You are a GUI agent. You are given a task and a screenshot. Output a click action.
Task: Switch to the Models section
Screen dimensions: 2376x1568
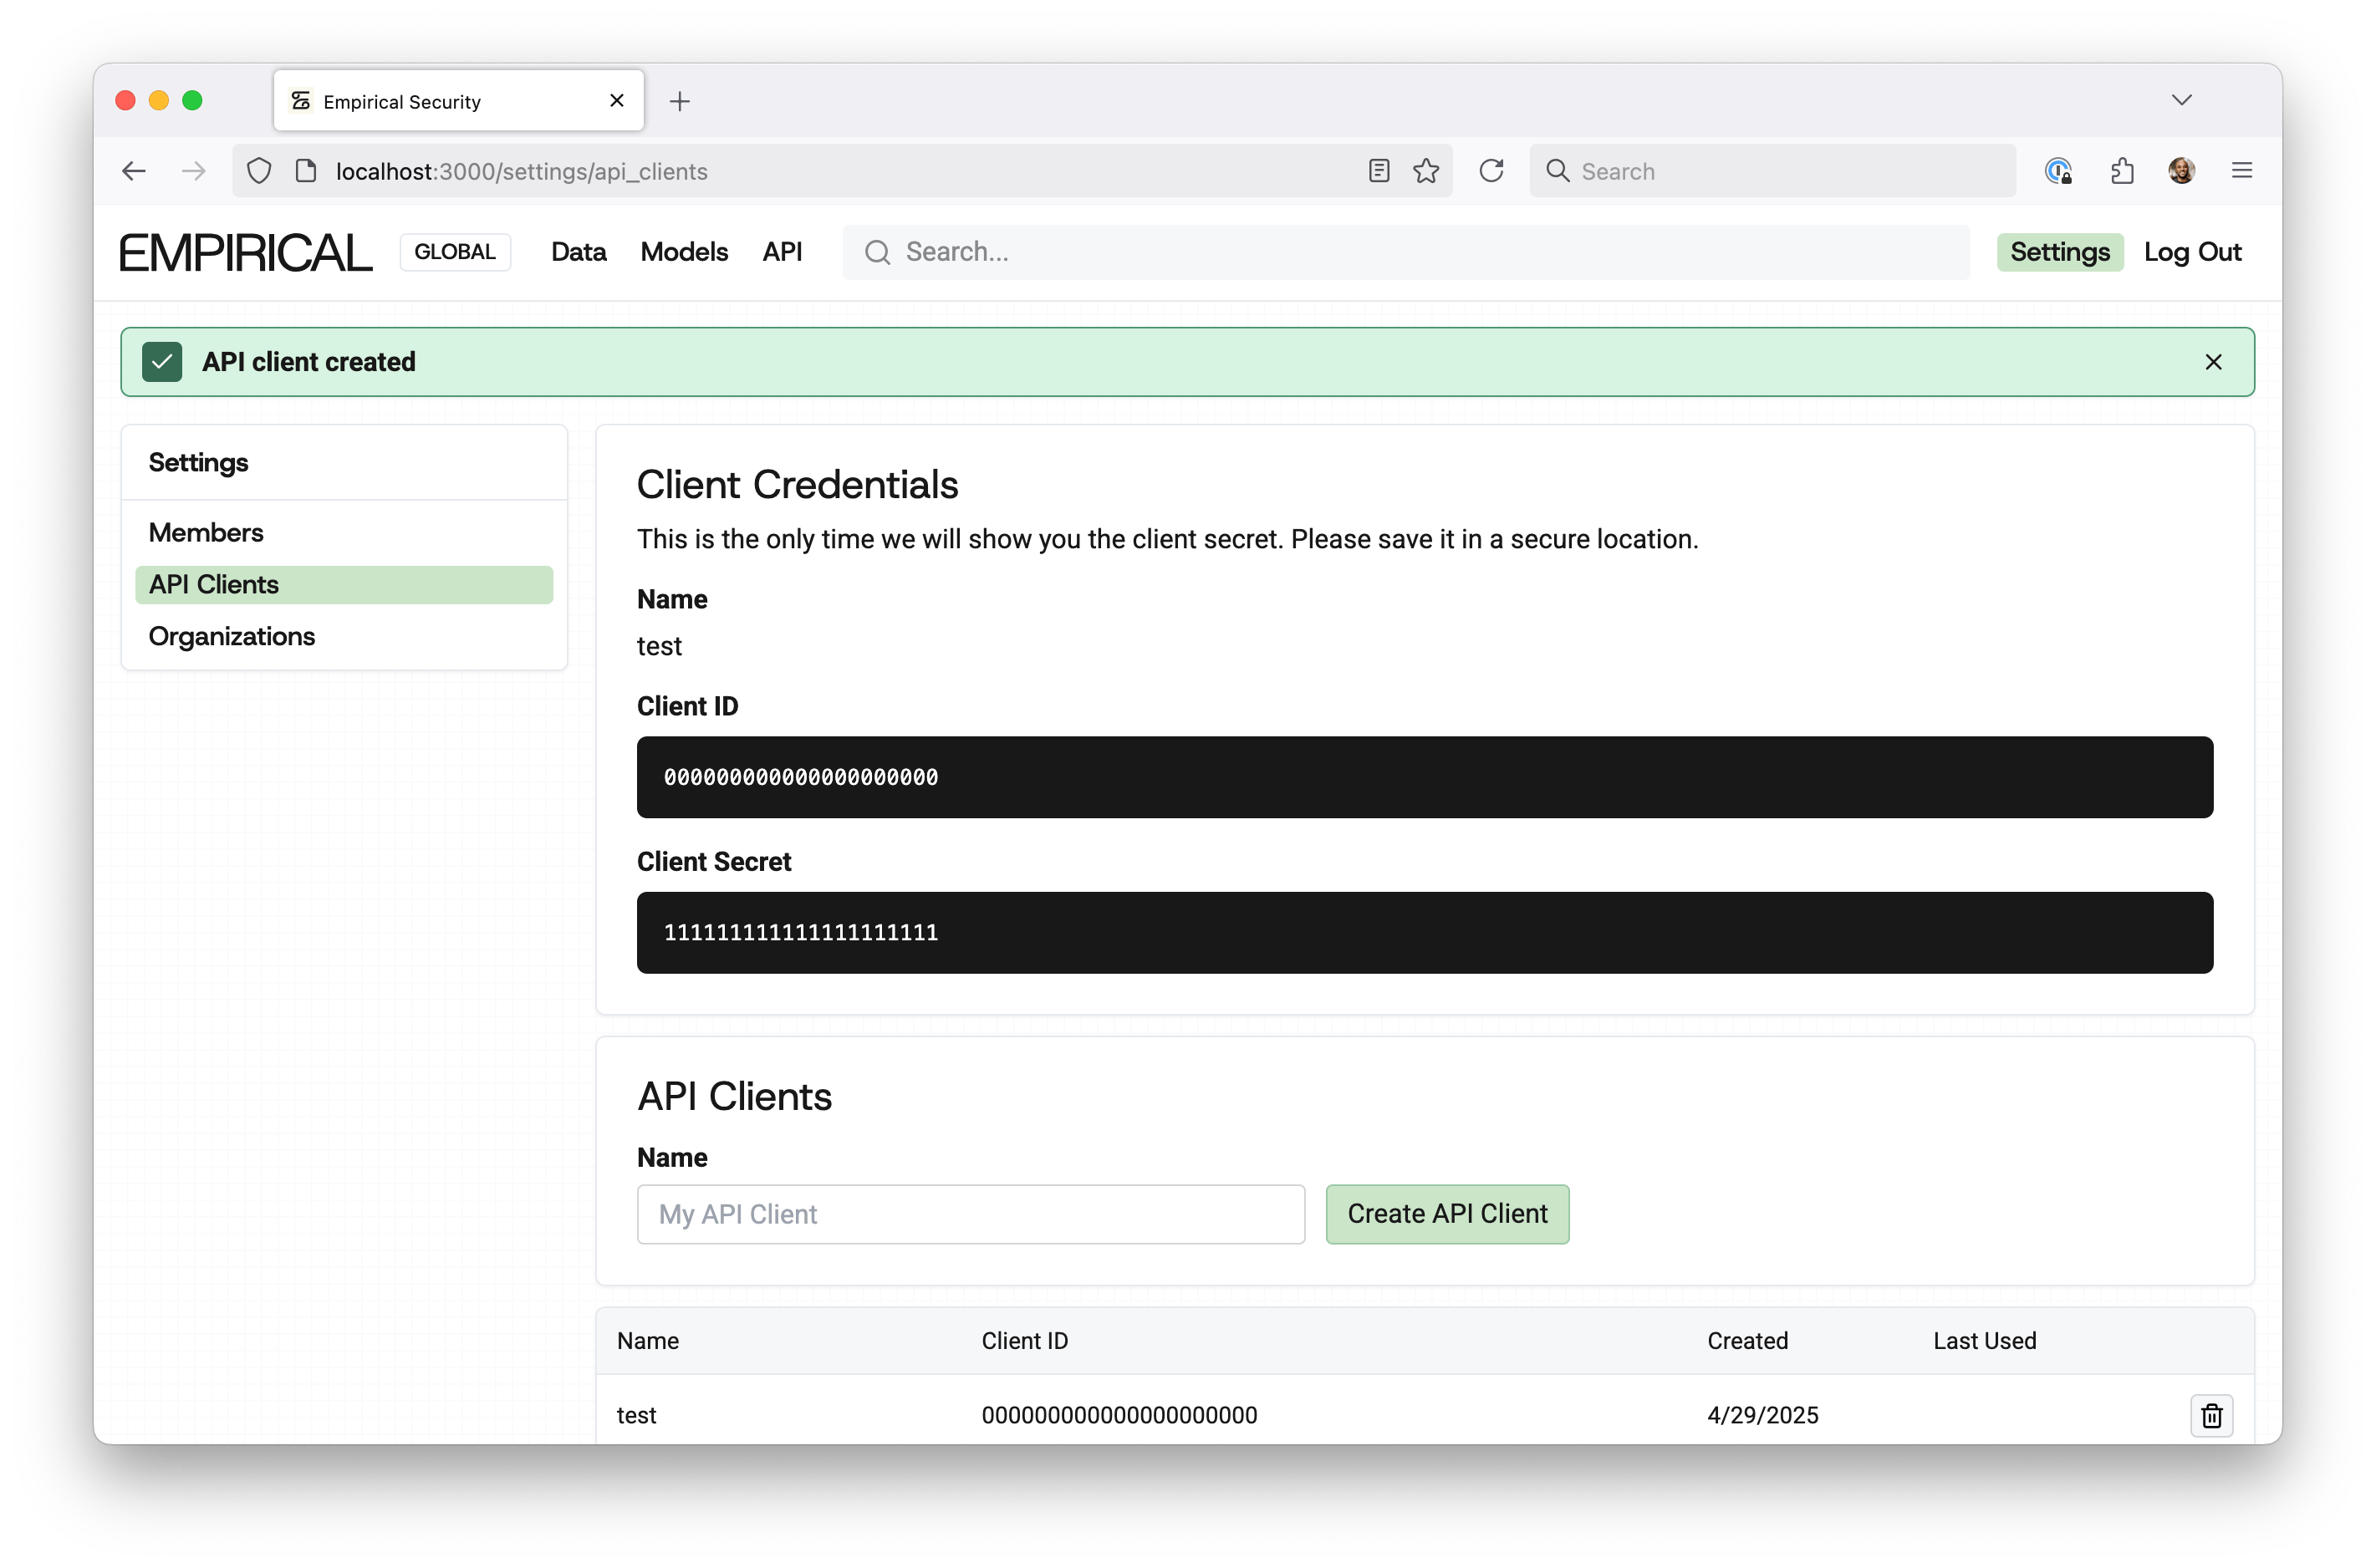(x=683, y=252)
